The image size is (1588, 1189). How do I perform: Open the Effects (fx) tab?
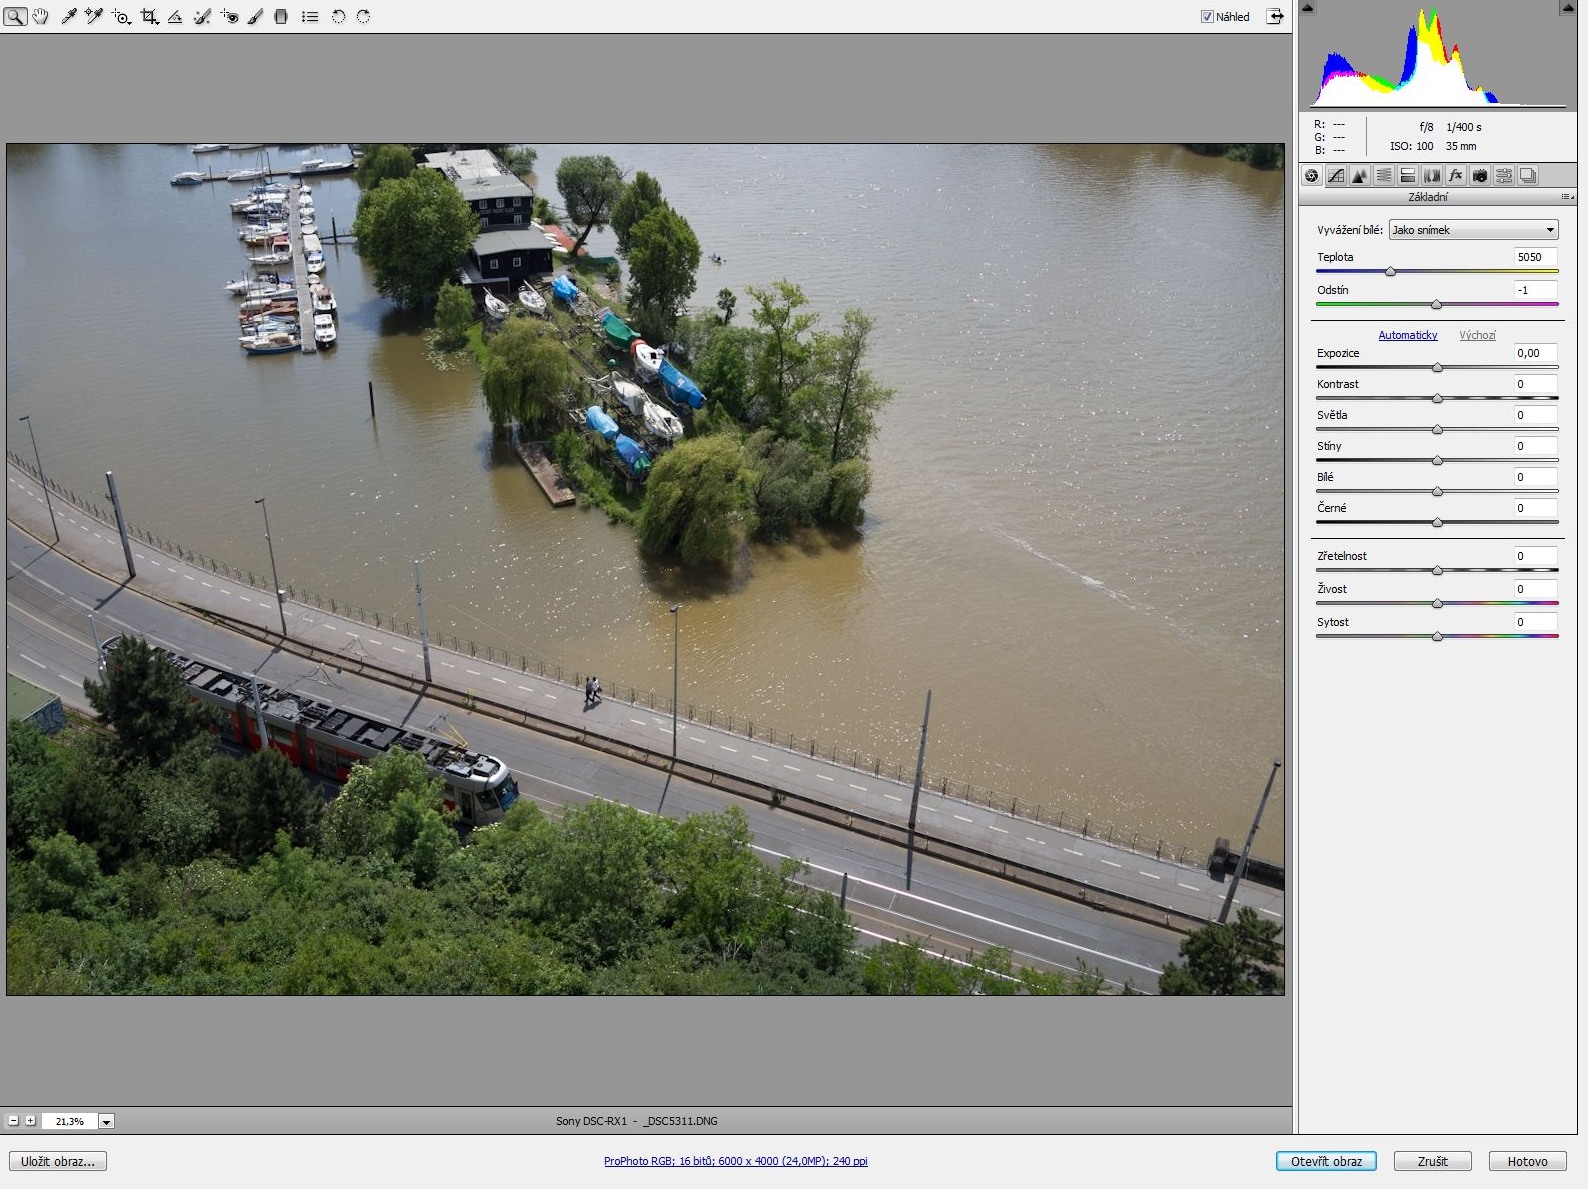click(x=1456, y=176)
